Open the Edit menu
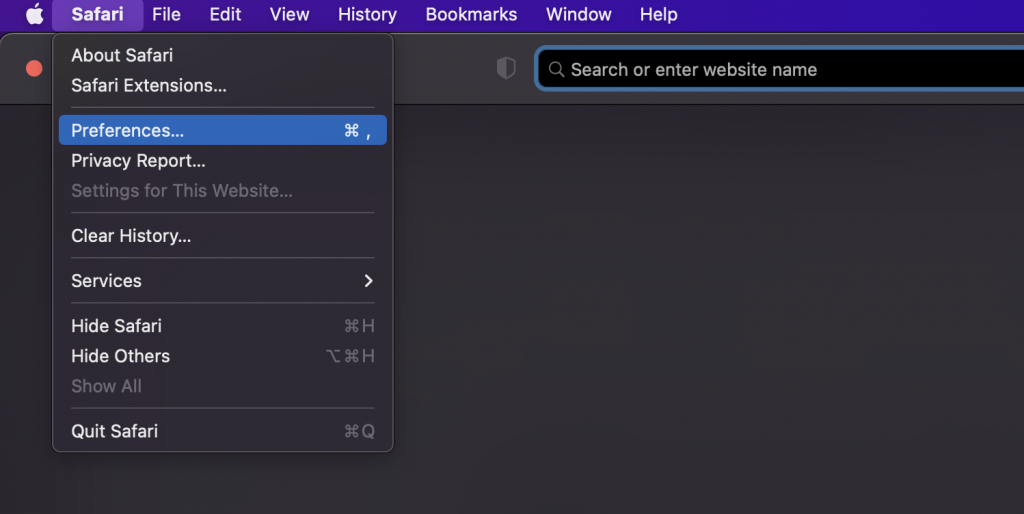Screen dimensions: 1024x514 click(x=225, y=14)
